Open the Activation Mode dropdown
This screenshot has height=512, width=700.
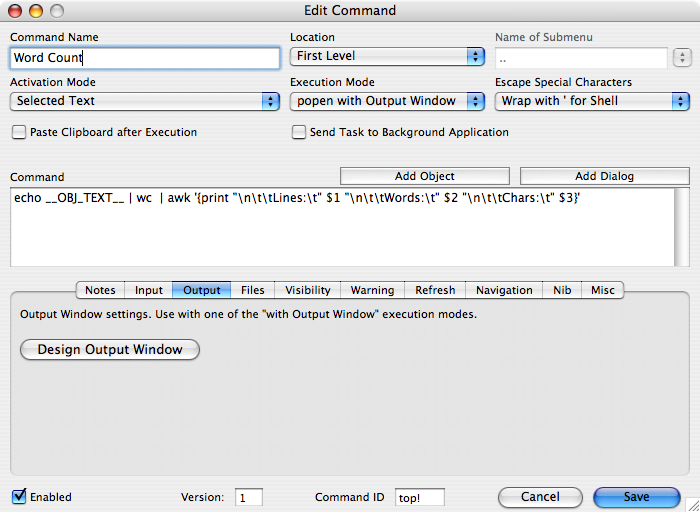pyautogui.click(x=144, y=101)
